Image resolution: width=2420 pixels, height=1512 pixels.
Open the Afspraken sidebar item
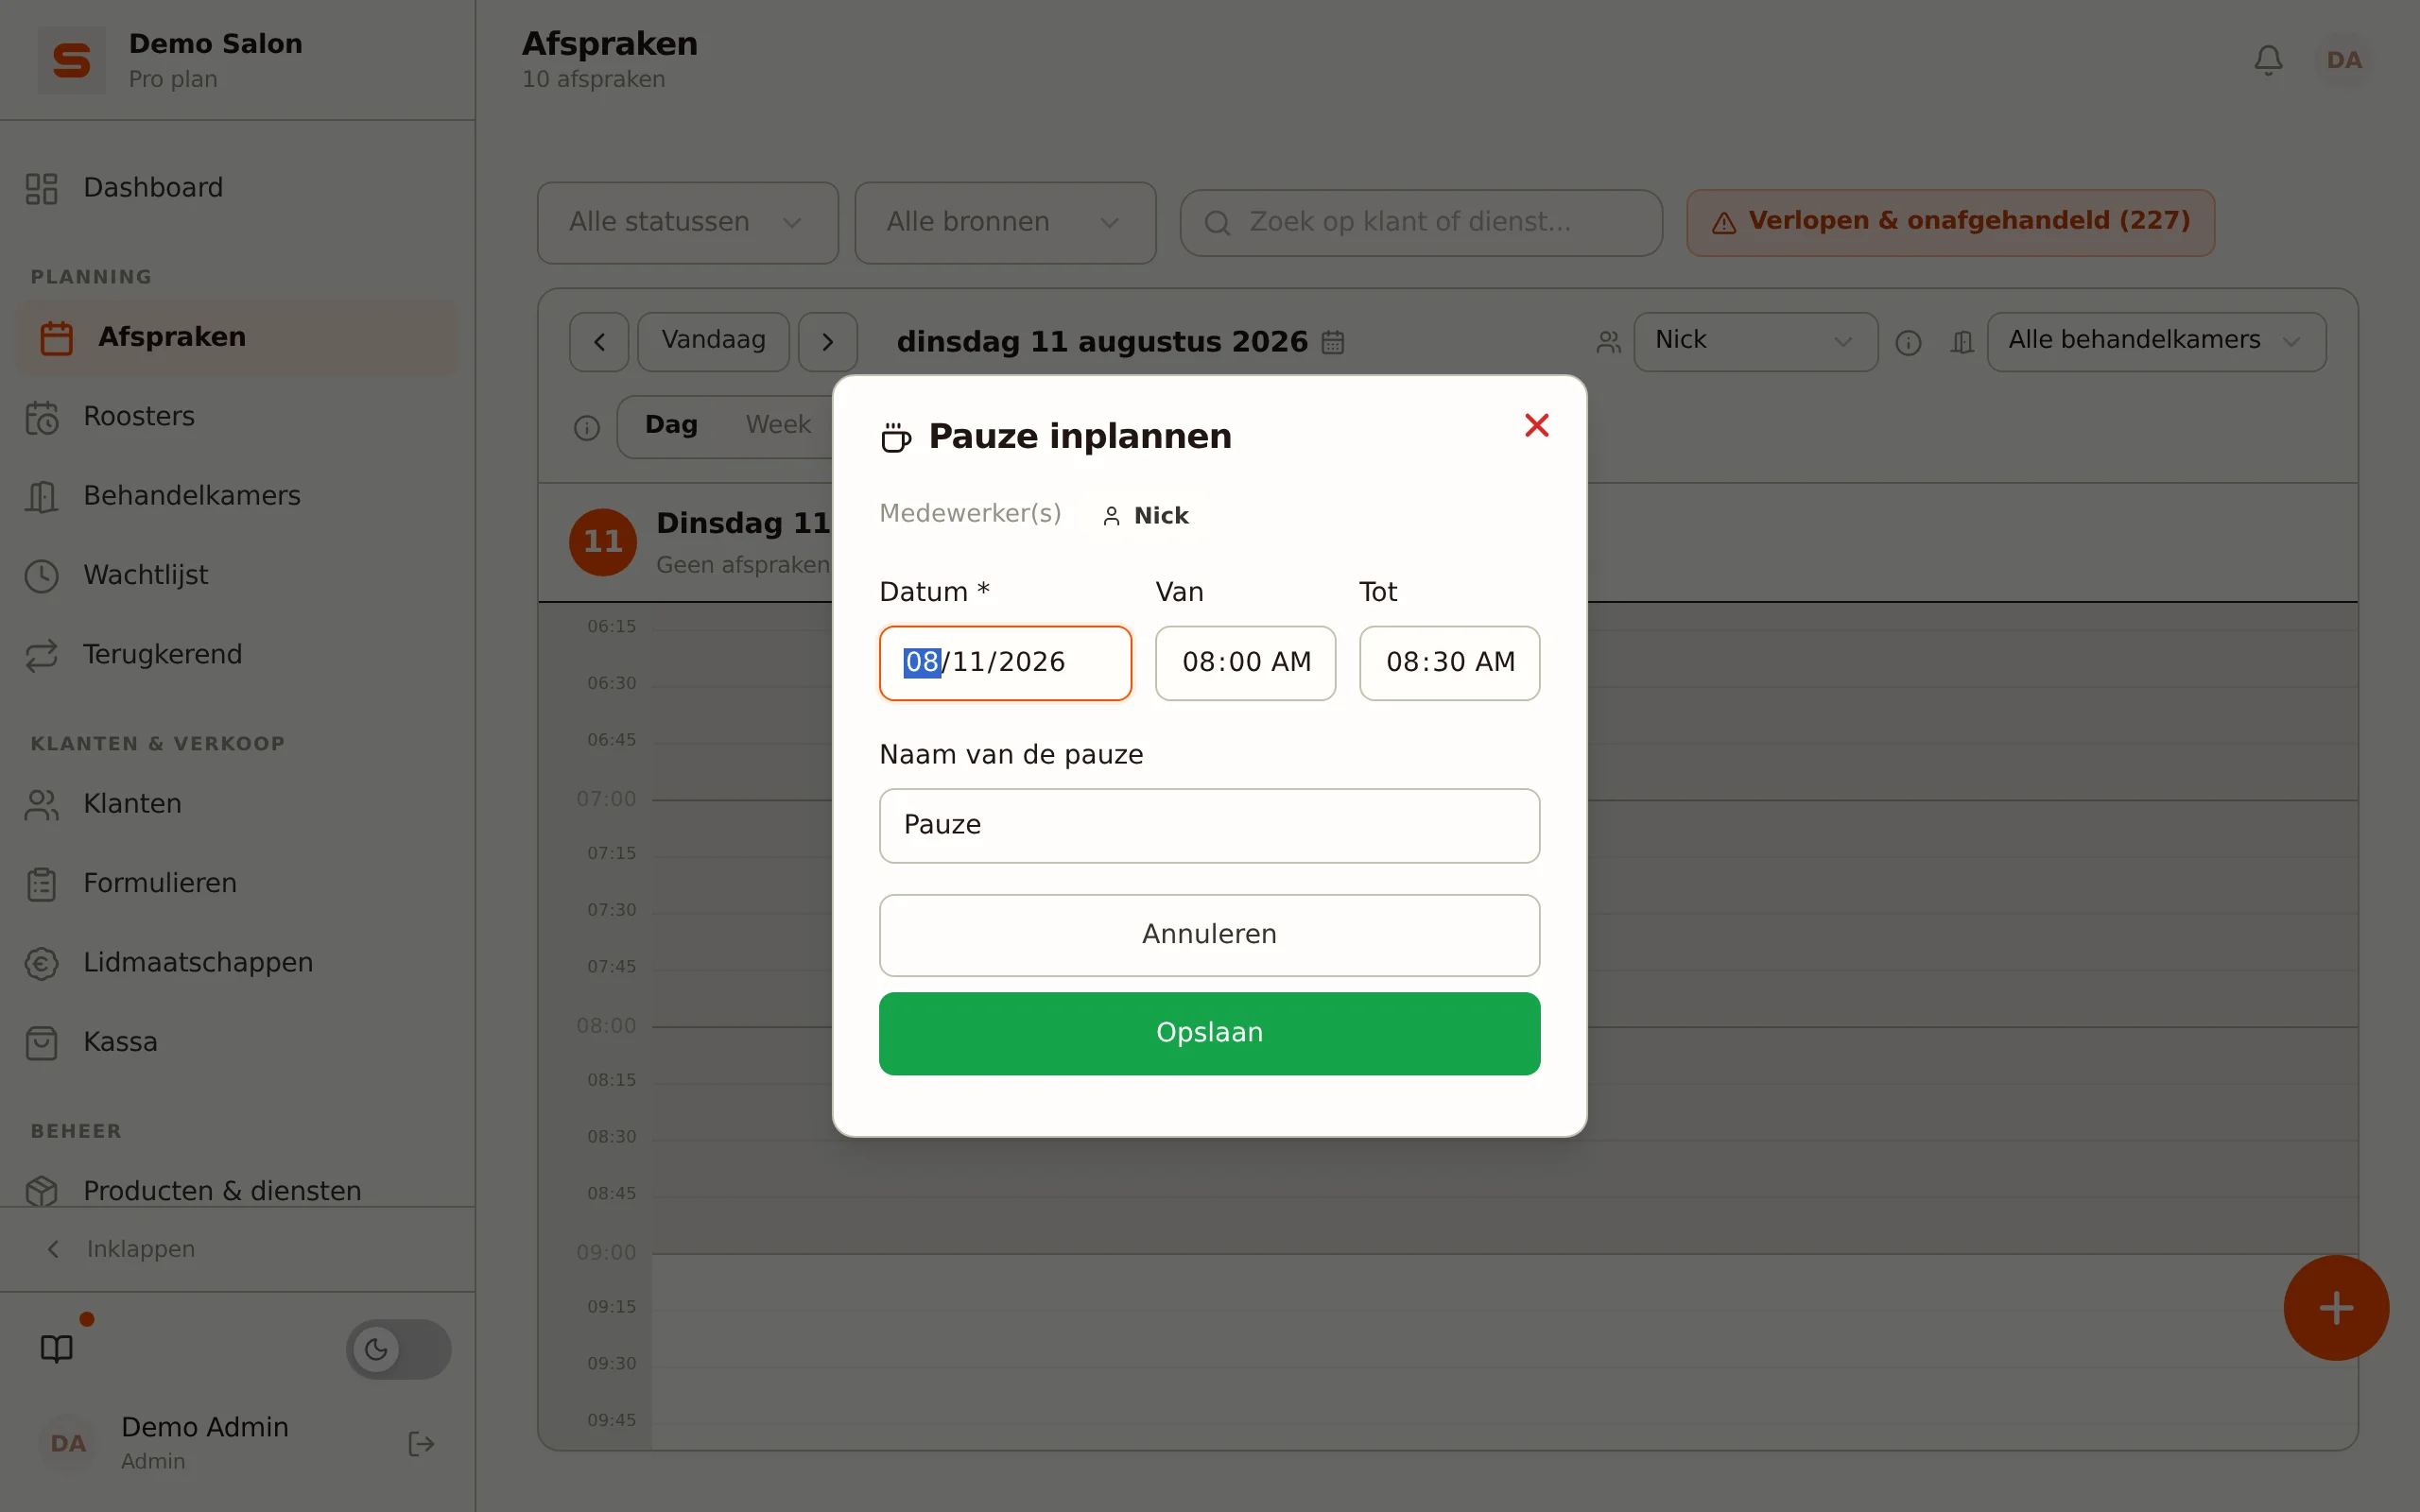tap(237, 338)
